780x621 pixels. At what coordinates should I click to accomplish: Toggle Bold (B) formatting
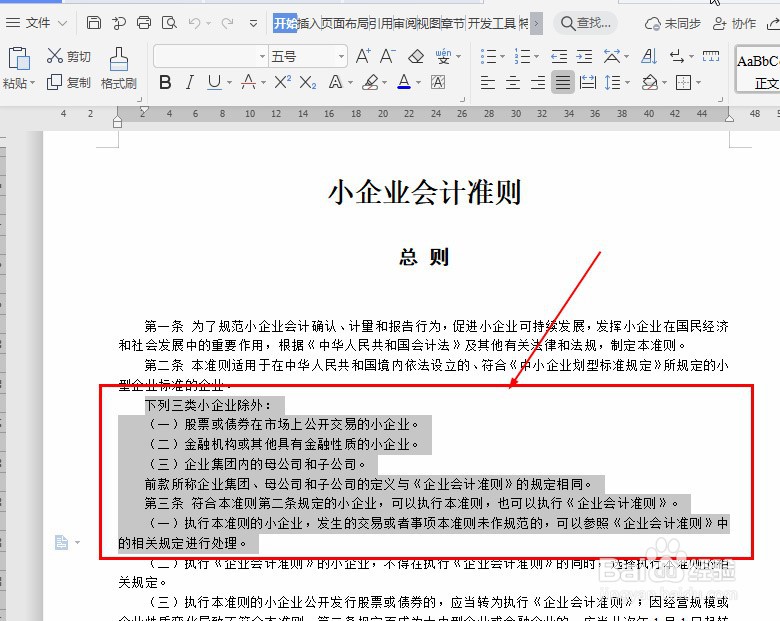165,82
